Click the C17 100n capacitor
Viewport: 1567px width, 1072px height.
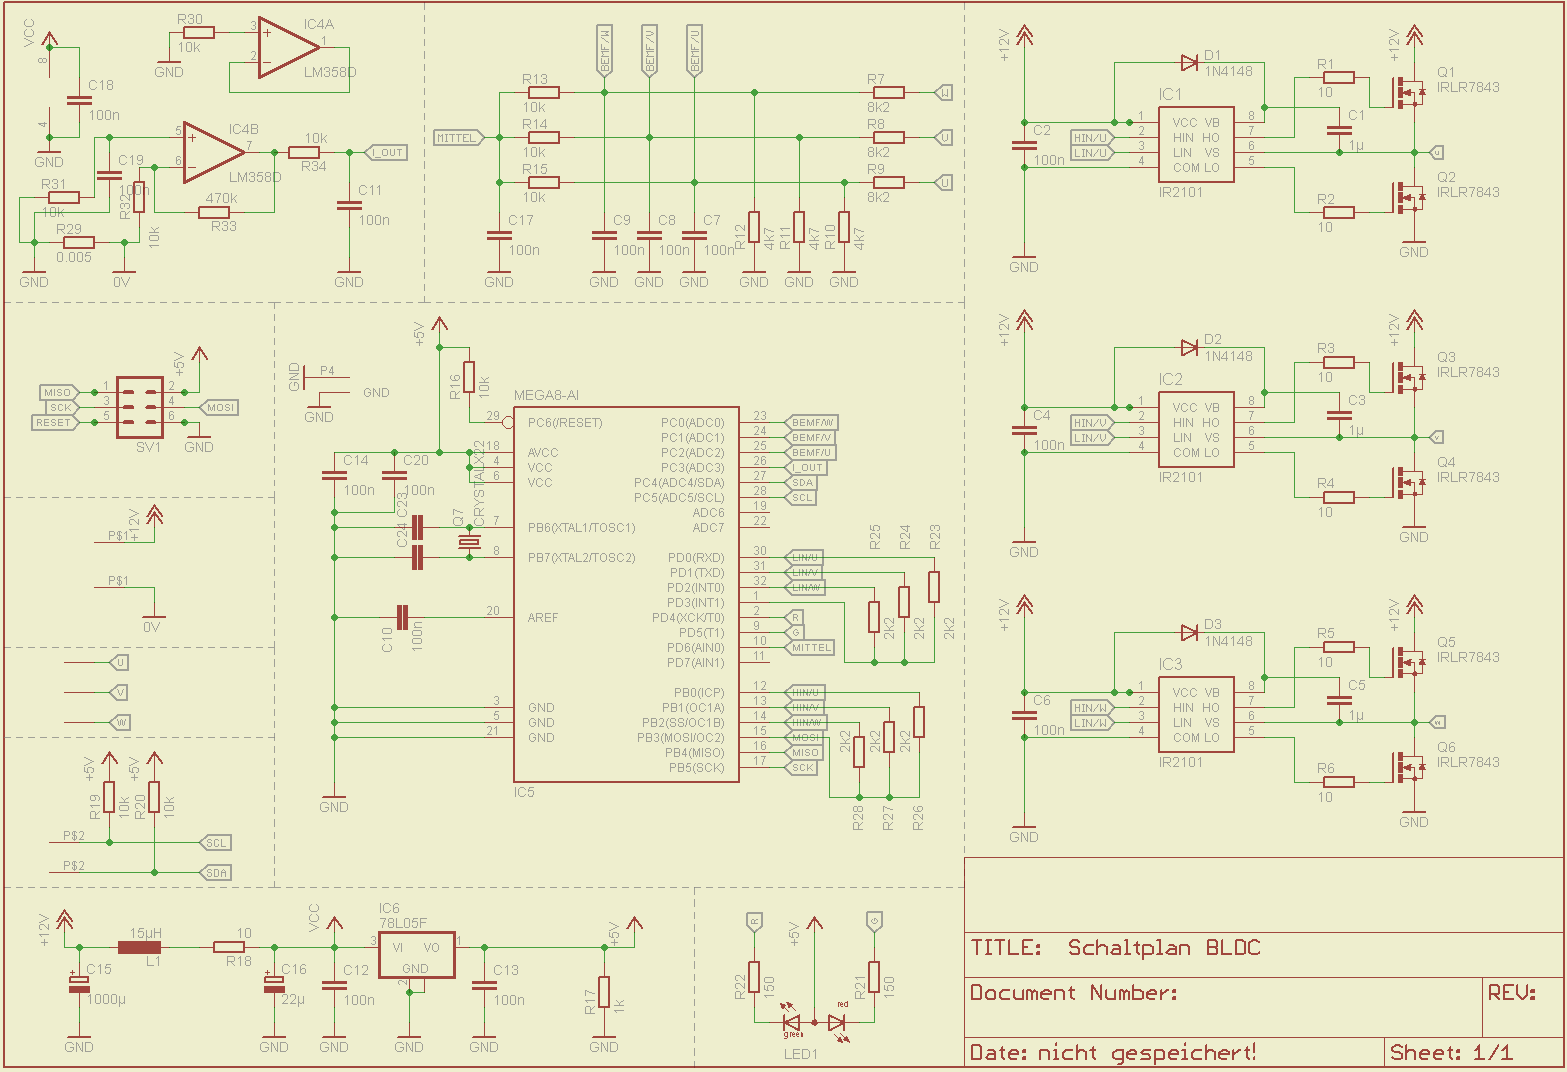pos(499,236)
